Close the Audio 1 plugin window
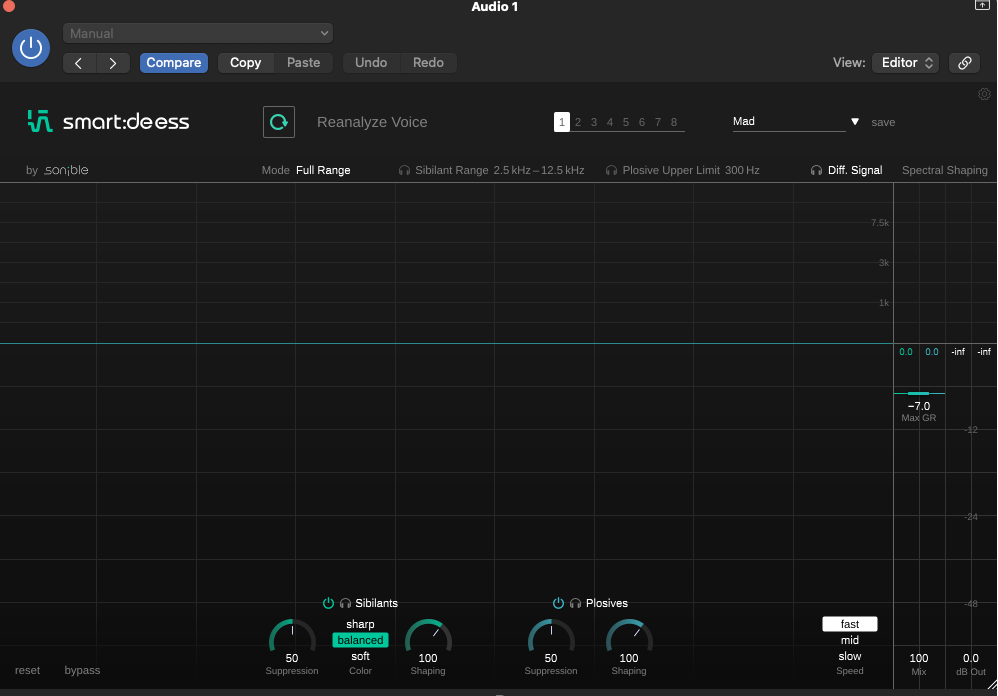998x696 pixels. (8, 6)
